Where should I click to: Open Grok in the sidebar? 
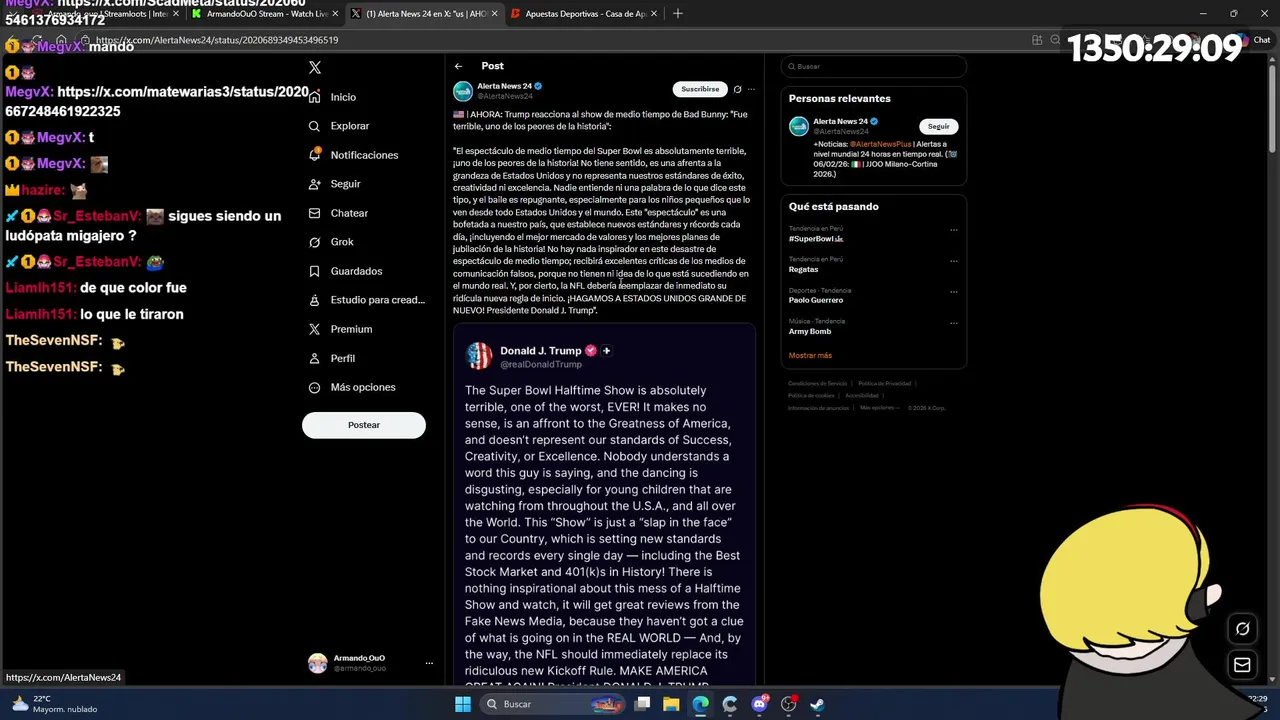(331, 242)
